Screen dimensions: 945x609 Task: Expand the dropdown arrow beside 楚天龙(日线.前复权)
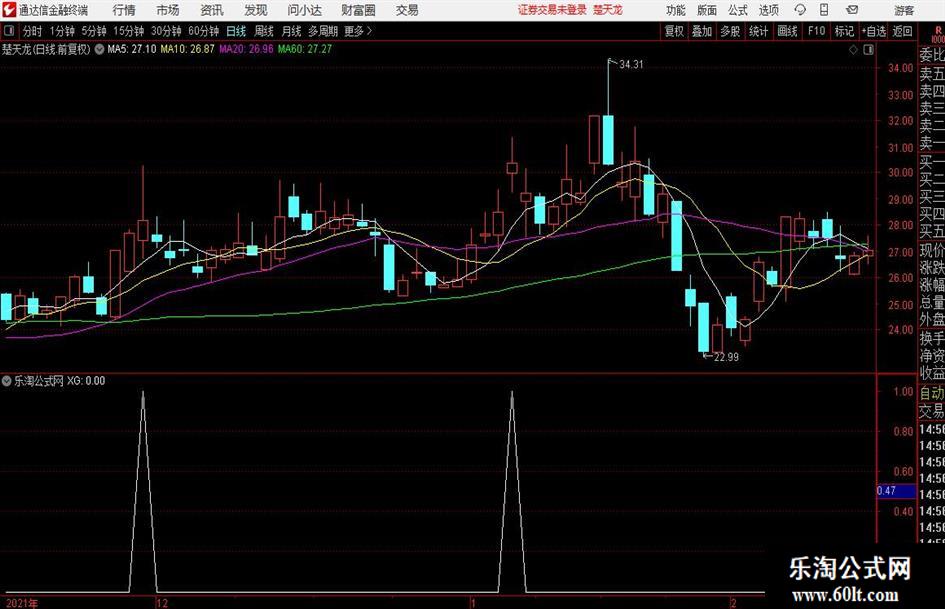coord(99,49)
